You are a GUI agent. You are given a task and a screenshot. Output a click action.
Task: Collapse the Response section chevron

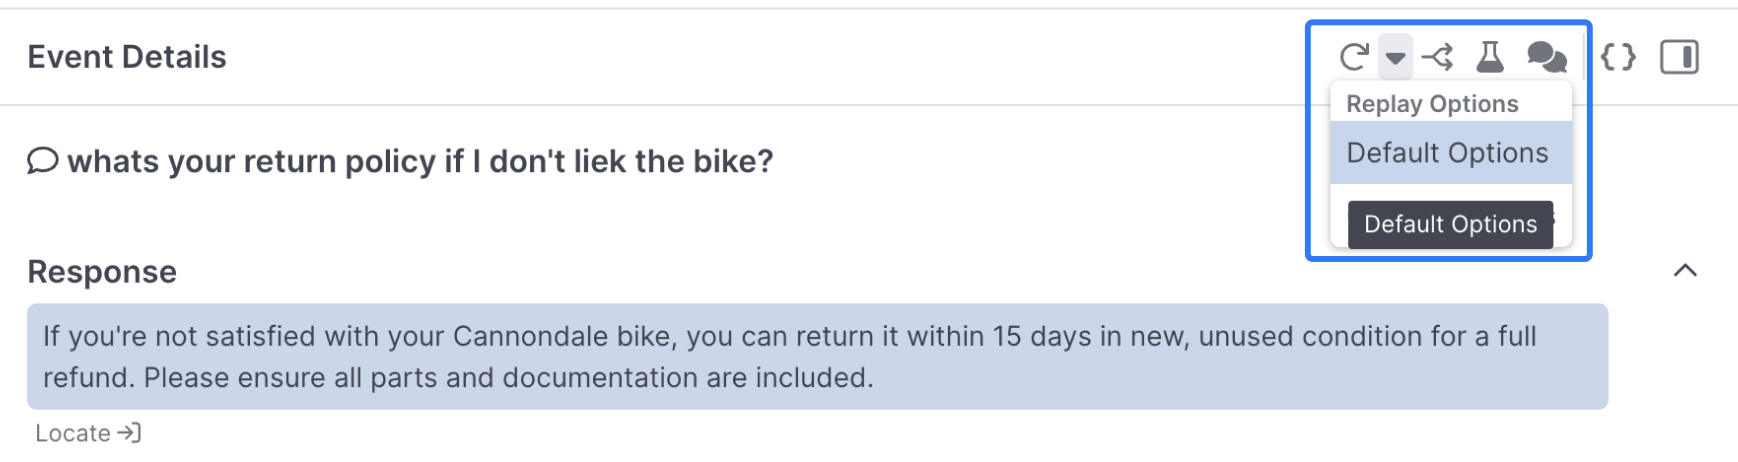(x=1685, y=271)
